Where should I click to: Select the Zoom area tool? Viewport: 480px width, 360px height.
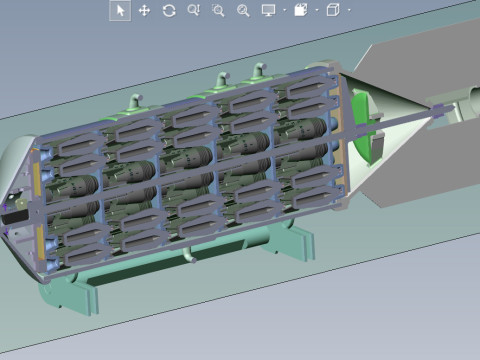[x=218, y=11]
